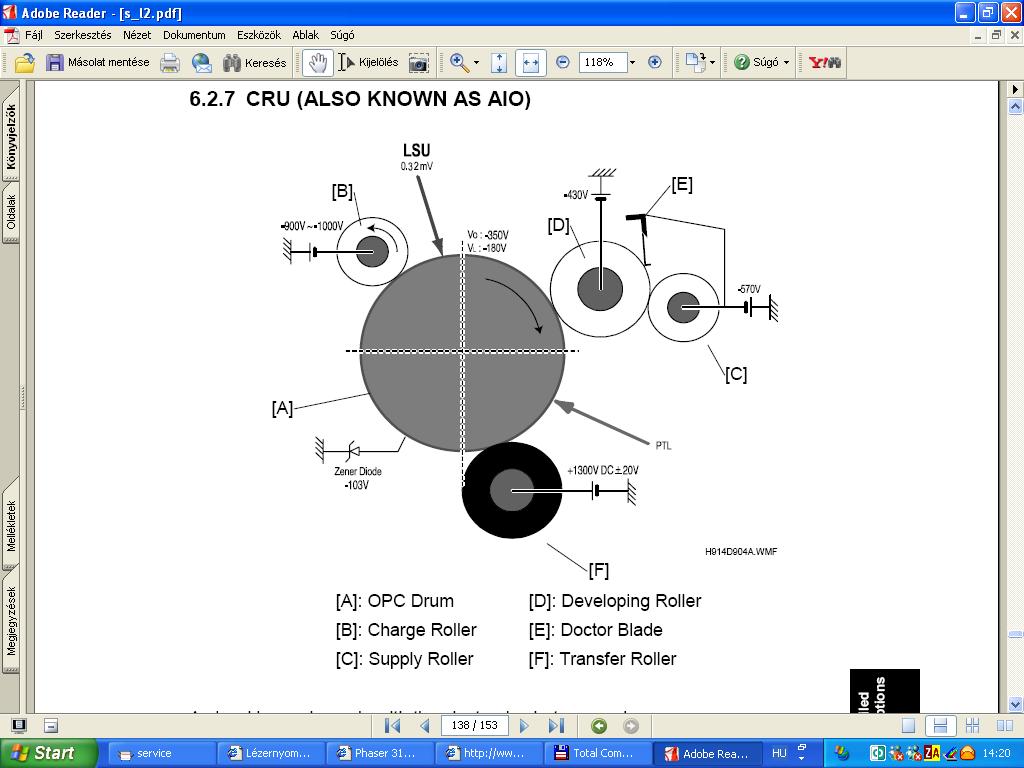This screenshot has width=1024, height=768.
Task: Open the Mellékletek attachments side tab
Action: [11, 526]
